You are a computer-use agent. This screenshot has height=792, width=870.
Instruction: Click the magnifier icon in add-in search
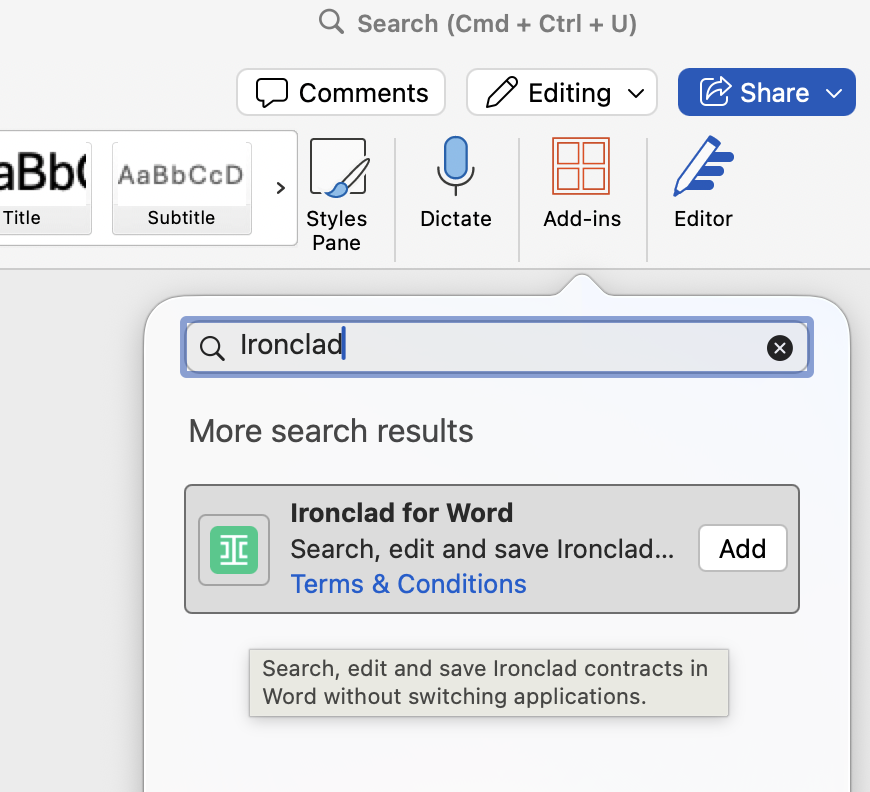point(212,348)
